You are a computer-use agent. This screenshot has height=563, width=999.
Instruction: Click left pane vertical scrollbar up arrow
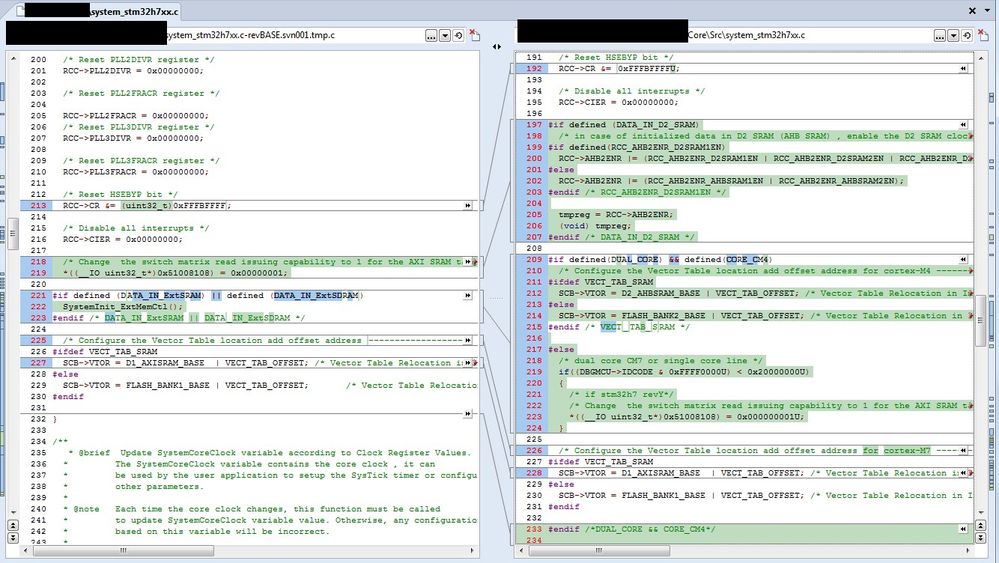click(13, 59)
